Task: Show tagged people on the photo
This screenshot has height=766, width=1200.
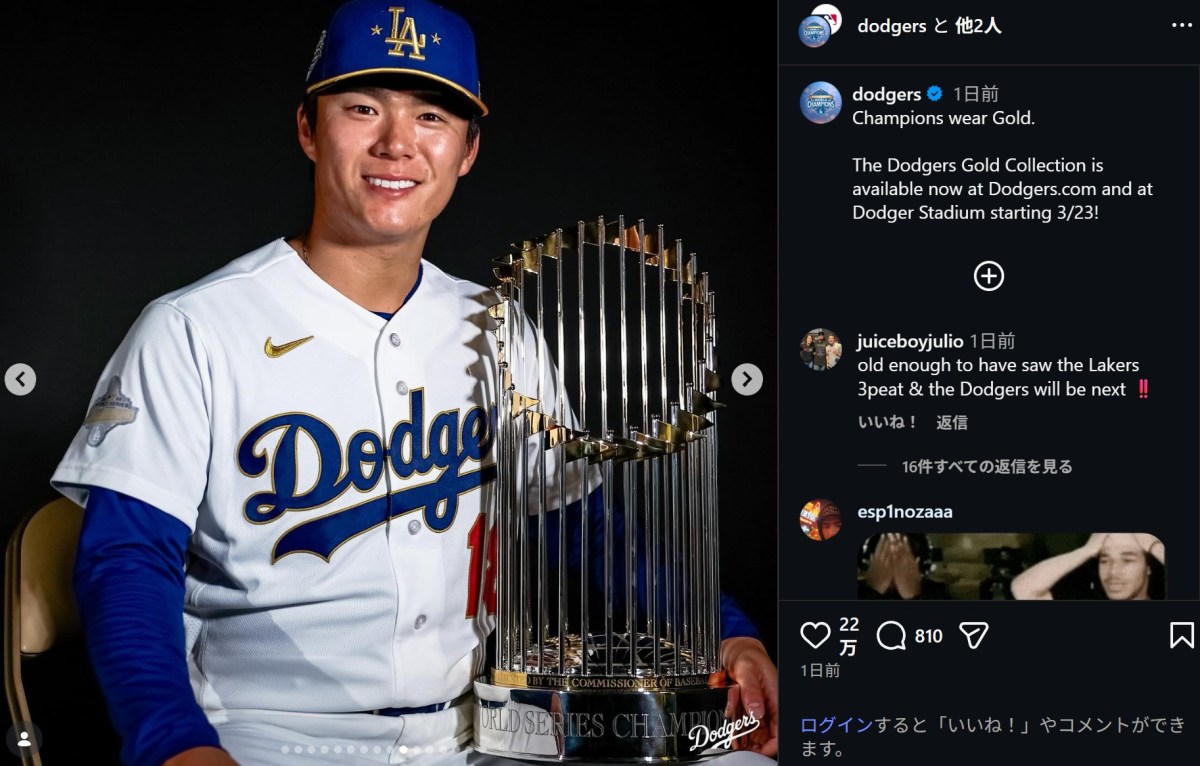Action: (x=24, y=739)
